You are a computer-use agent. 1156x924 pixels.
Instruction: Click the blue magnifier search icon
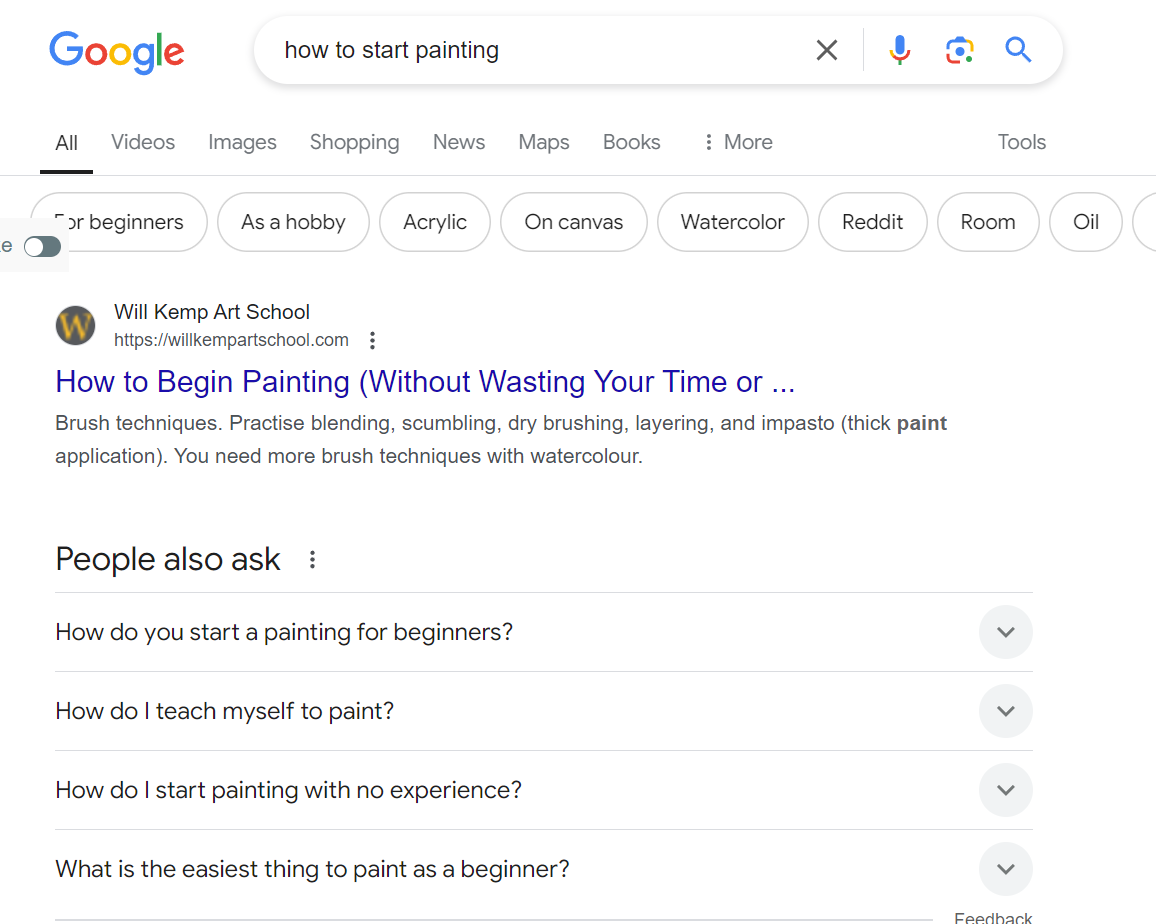pos(1018,50)
